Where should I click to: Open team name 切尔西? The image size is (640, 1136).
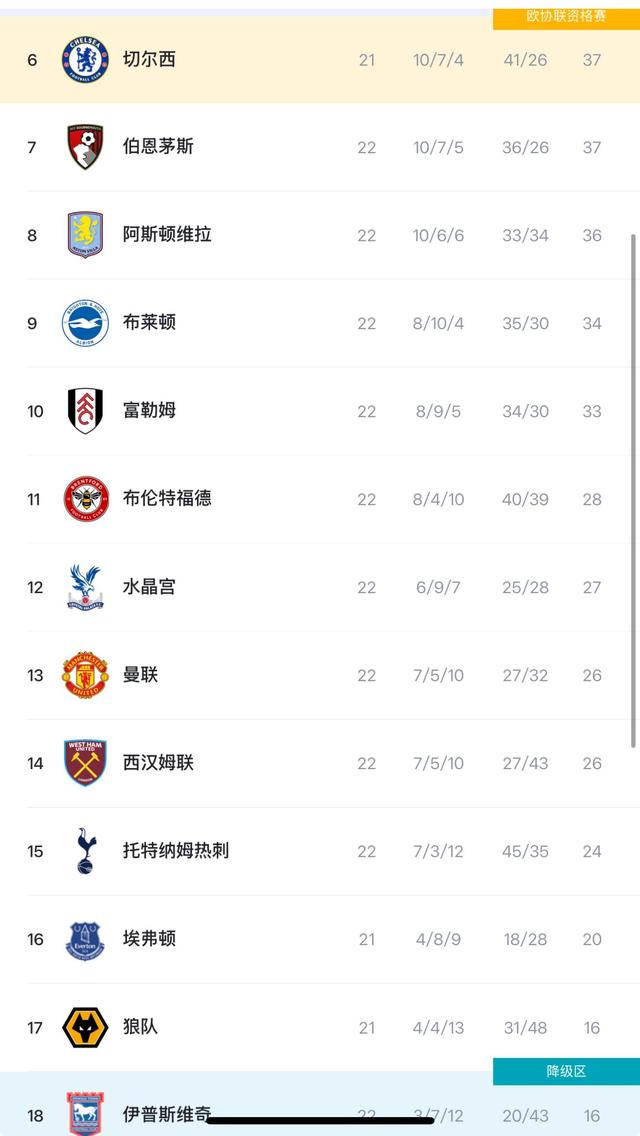tap(149, 59)
